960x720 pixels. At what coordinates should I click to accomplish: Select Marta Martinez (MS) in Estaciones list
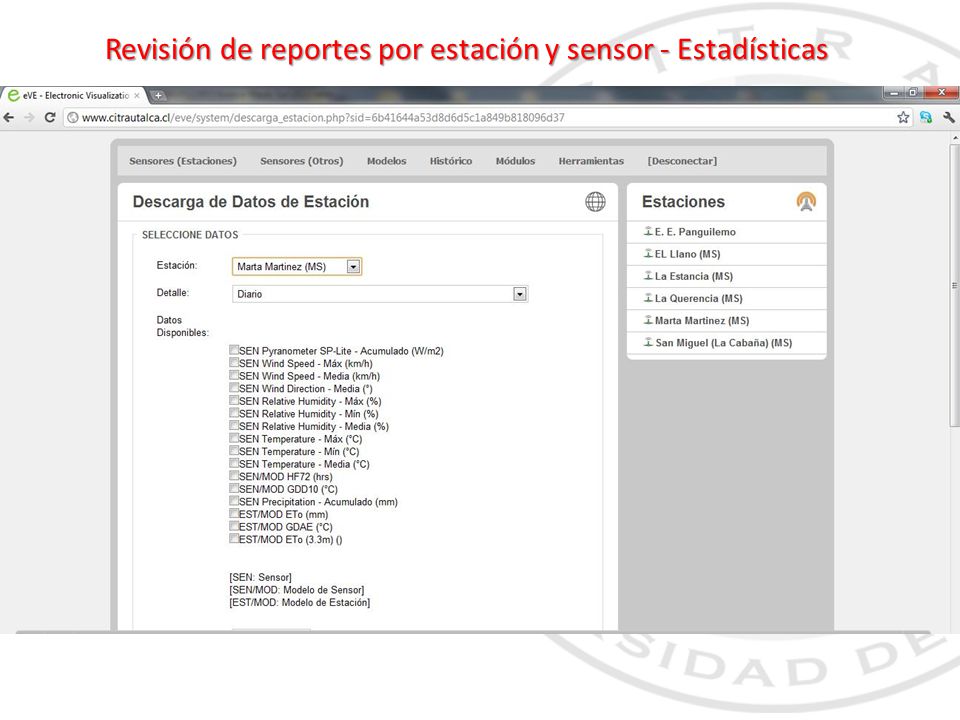tap(702, 320)
